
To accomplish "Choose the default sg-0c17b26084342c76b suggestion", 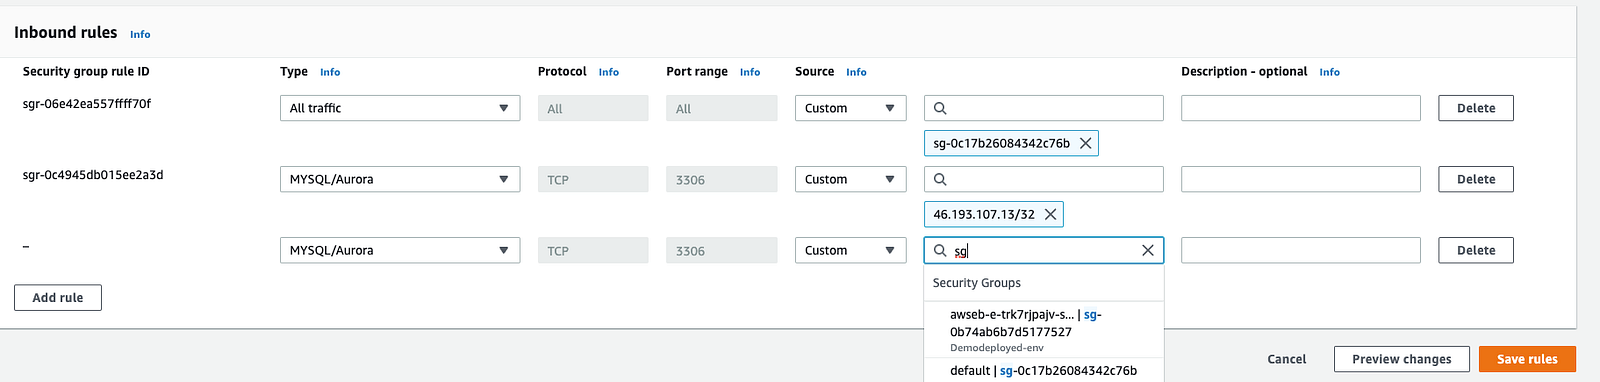I will click(1044, 370).
